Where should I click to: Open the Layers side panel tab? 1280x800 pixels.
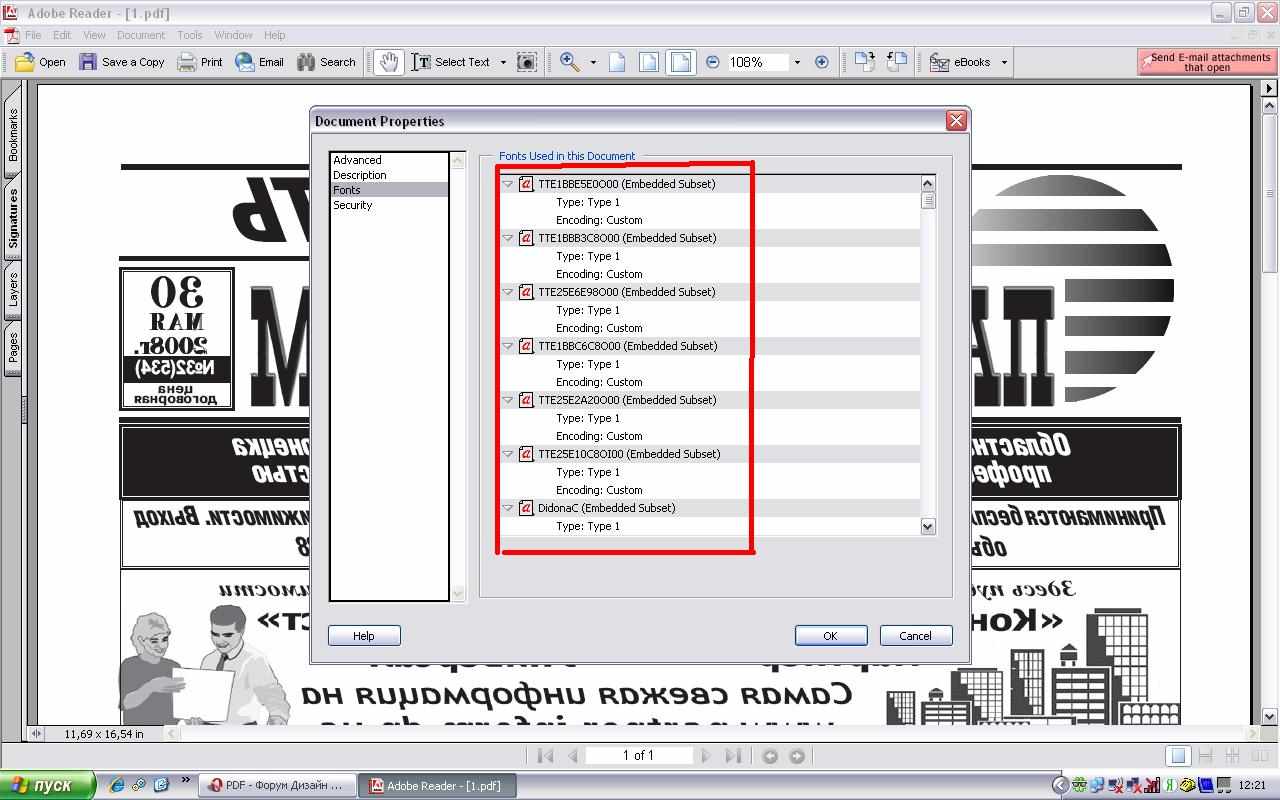pos(13,291)
